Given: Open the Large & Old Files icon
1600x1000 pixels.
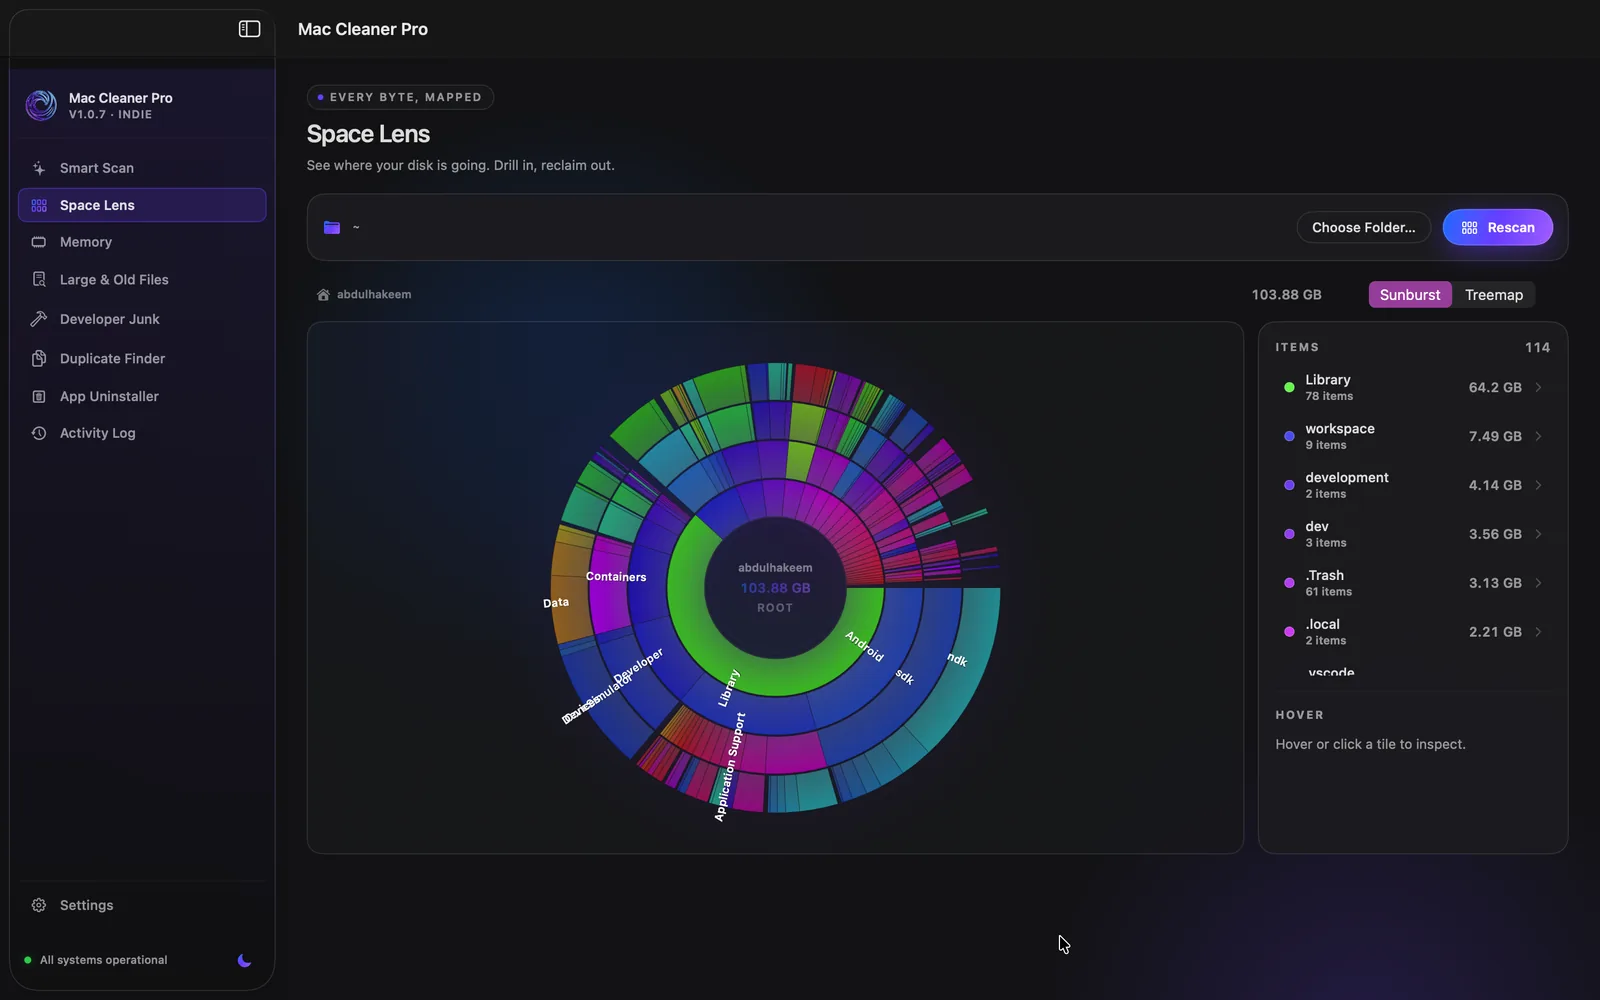Looking at the screenshot, I should pos(39,280).
